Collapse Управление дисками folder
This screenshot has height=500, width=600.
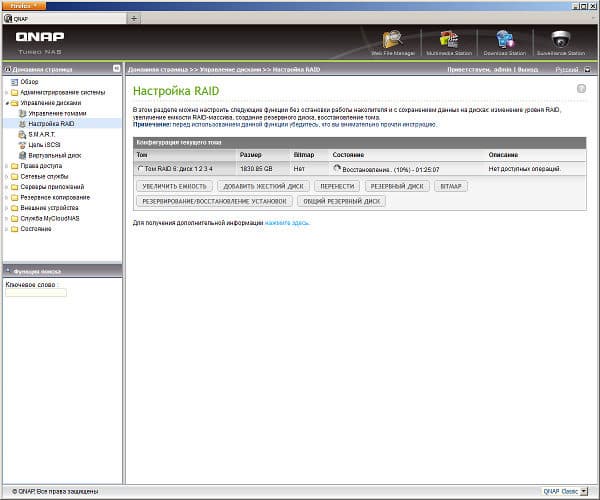(7, 103)
